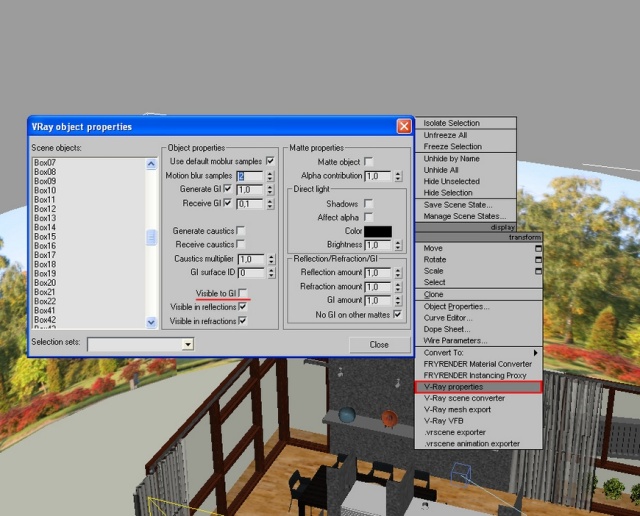Click the GI surface ID input field
The image size is (640, 516).
tap(252, 273)
